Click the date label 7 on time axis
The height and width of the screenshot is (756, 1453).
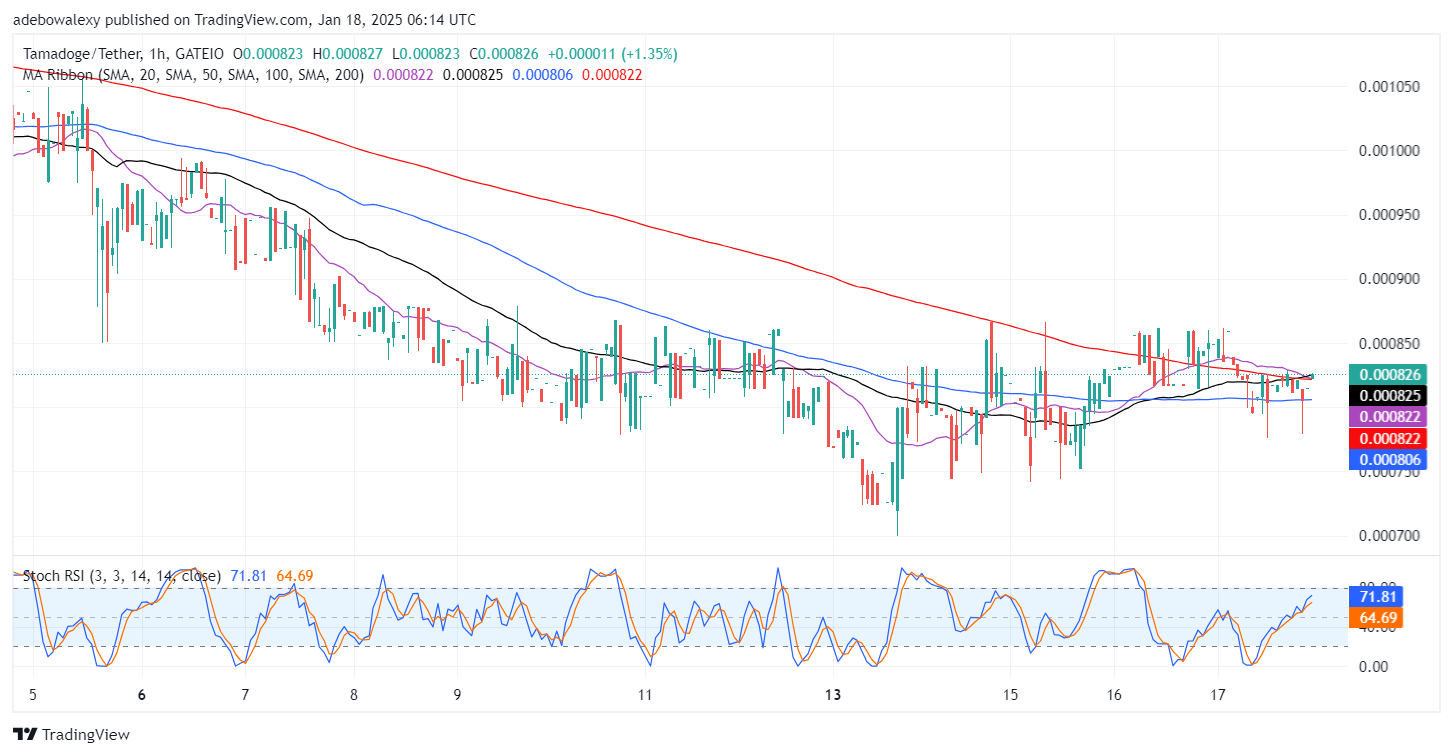(x=245, y=695)
